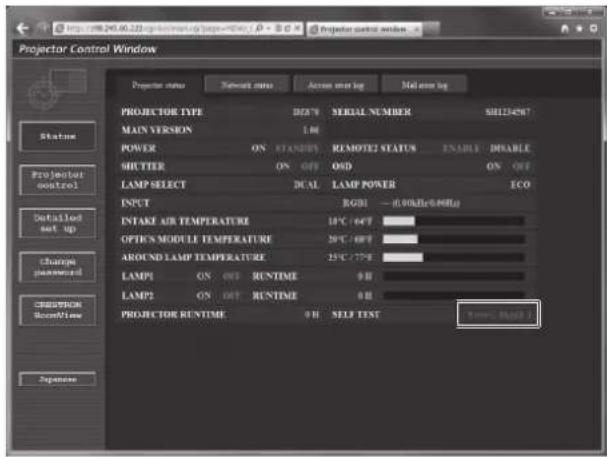This screenshot has width=607, height=457.
Task: Open the browser tools gear icon
Action: pos(593,28)
